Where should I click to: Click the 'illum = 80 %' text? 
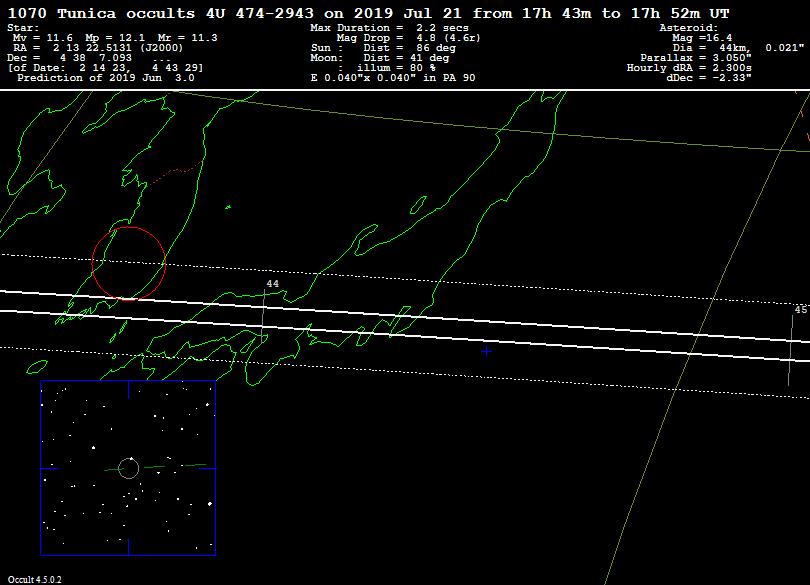click(396, 68)
